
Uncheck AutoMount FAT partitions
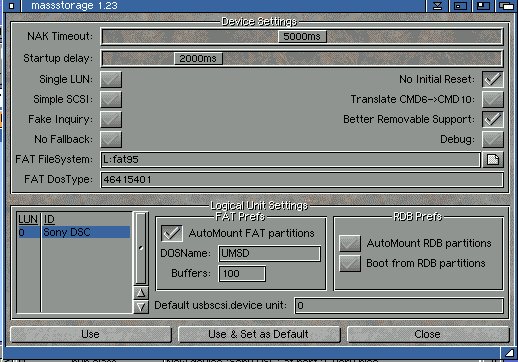coord(172,233)
